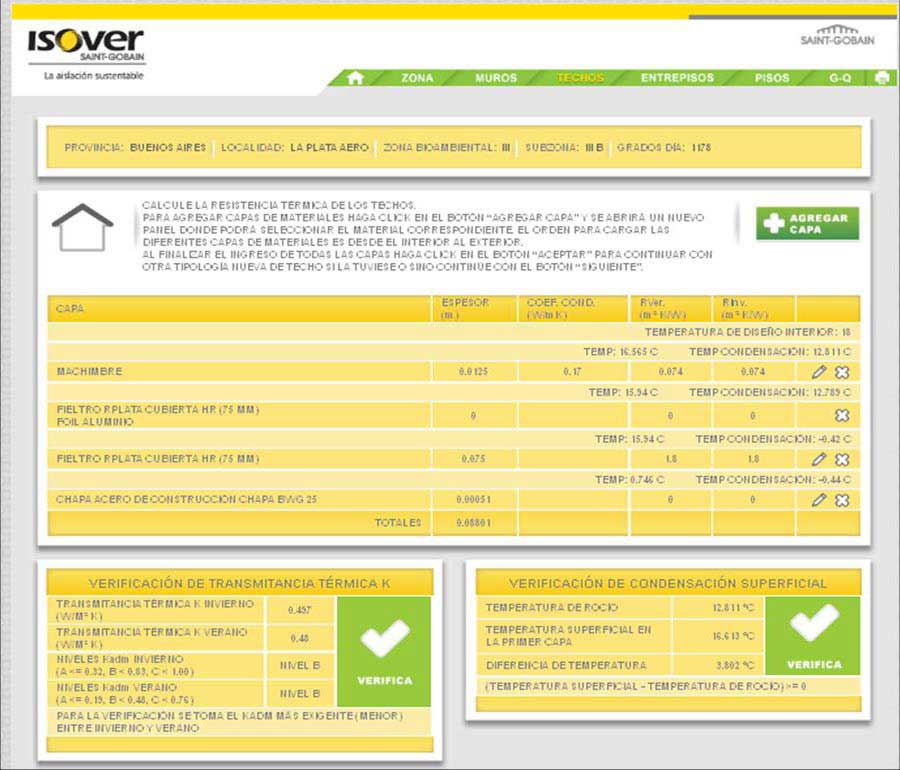The width and height of the screenshot is (900, 770).
Task: Delete the CHAPA ACERO DE CONSTRUCCION layer
Action: tap(842, 500)
